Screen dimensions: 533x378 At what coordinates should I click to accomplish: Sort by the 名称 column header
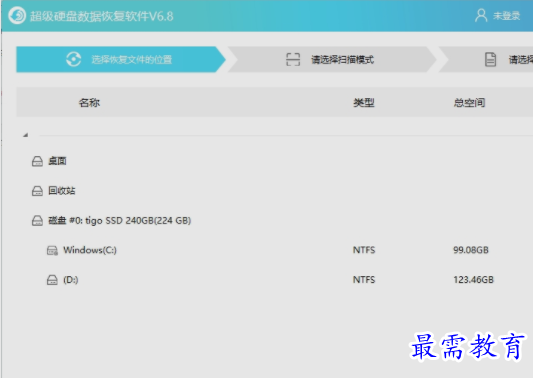[89, 102]
